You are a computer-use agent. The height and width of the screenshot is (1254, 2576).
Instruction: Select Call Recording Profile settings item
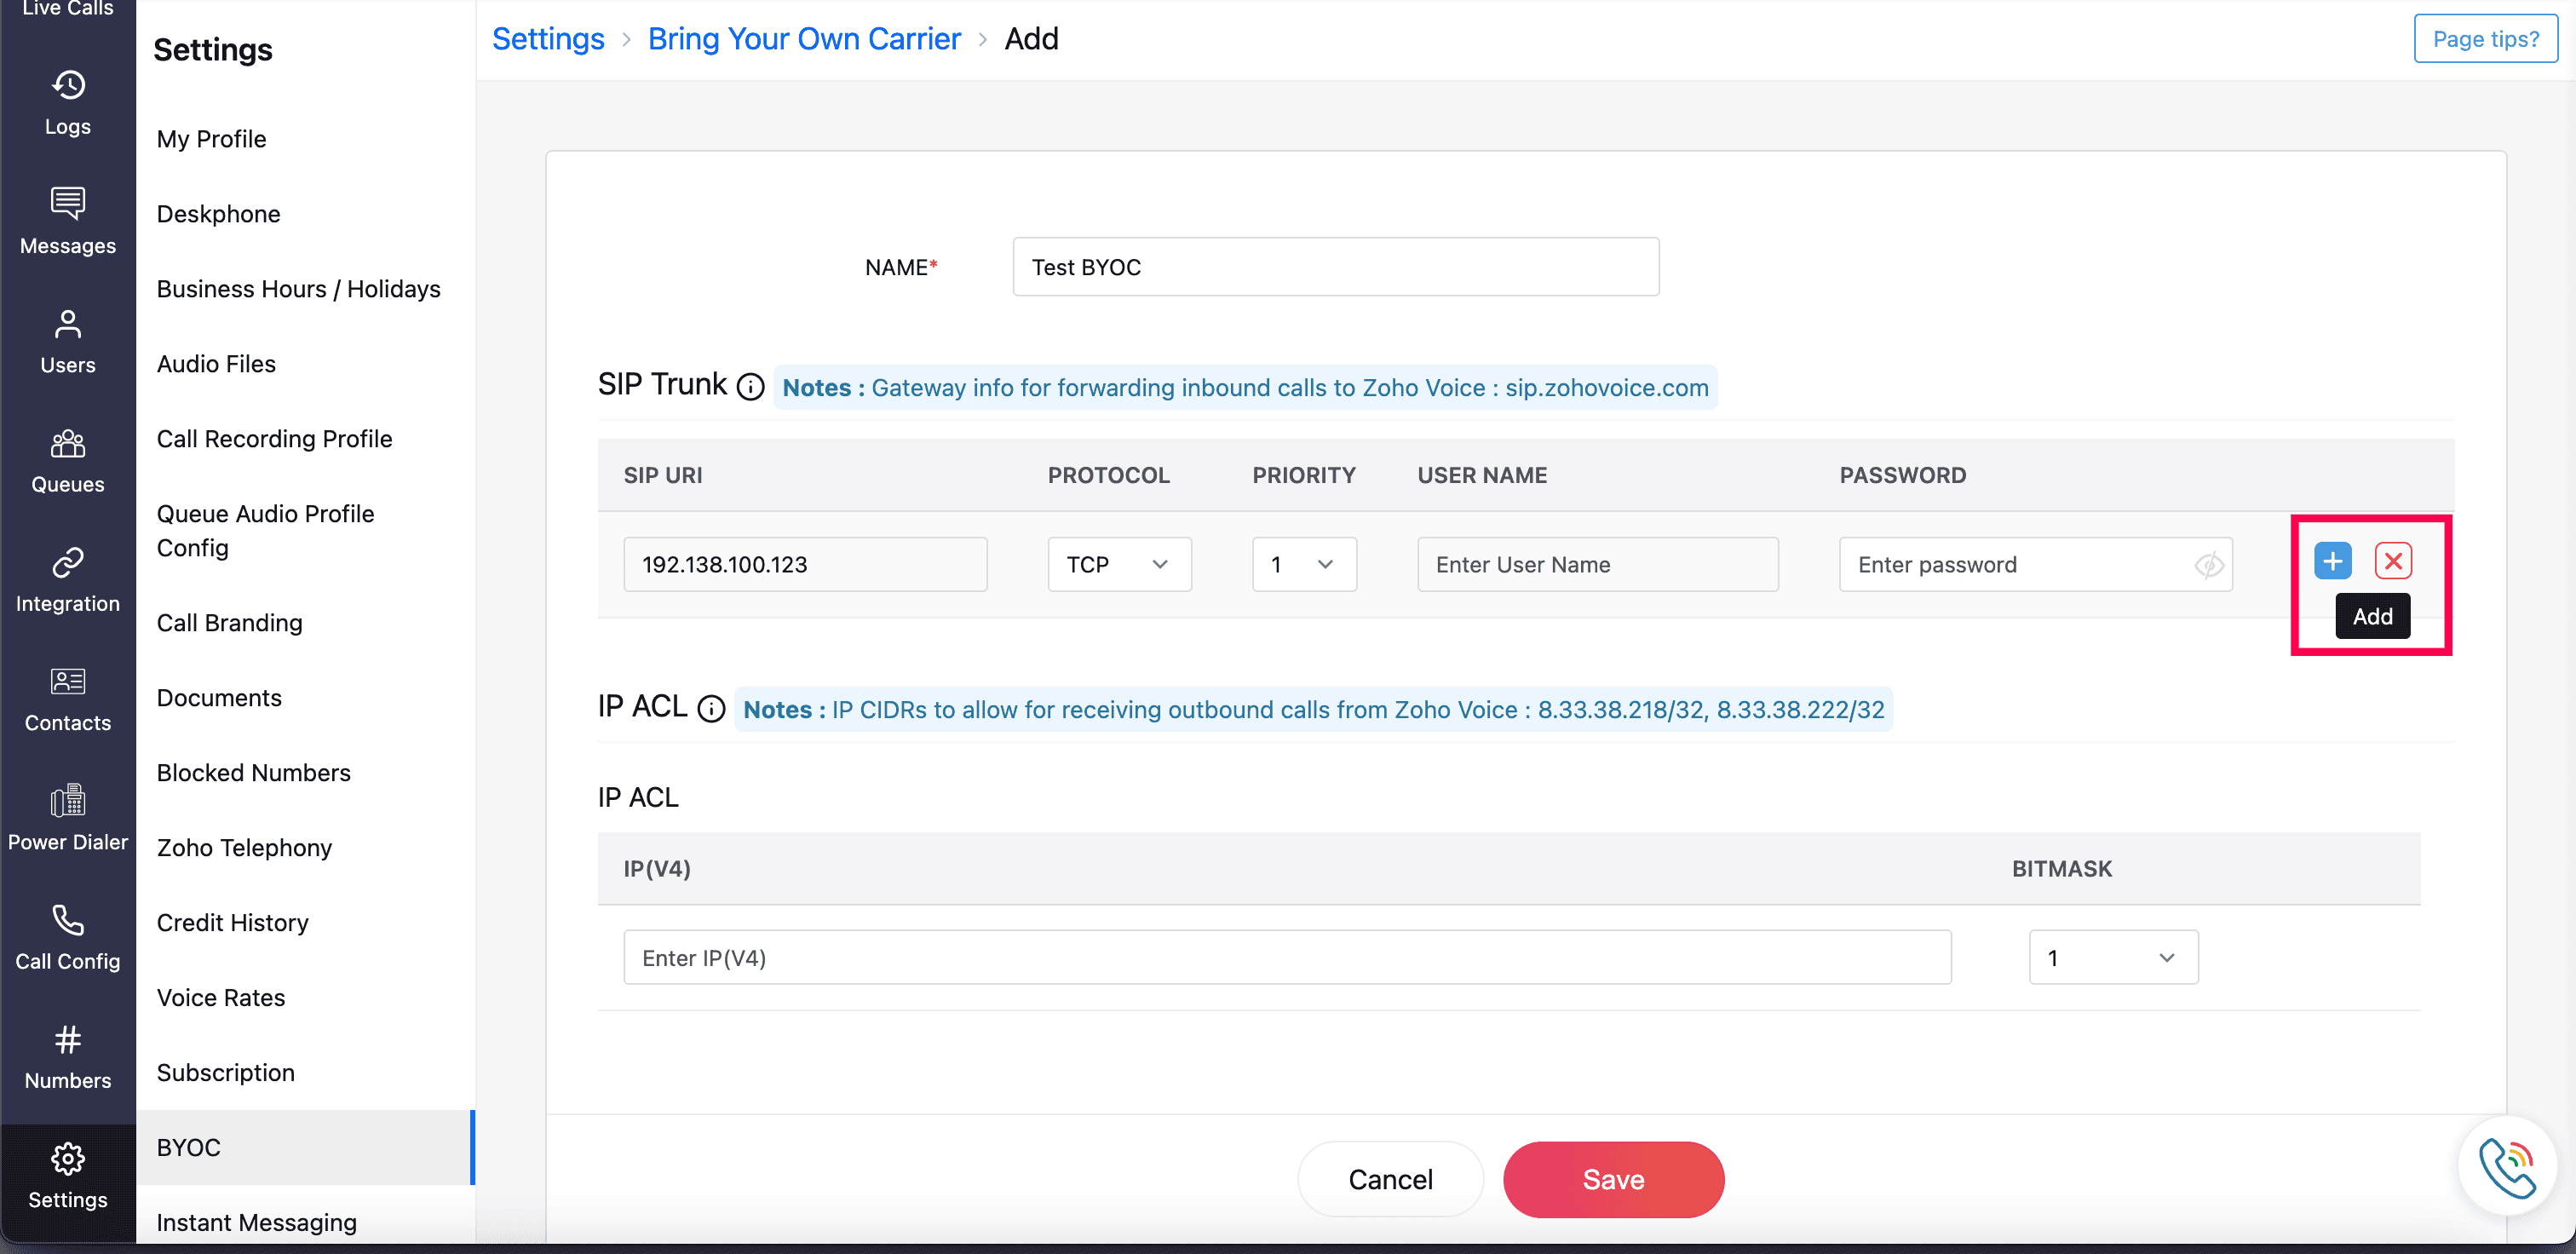coord(274,438)
